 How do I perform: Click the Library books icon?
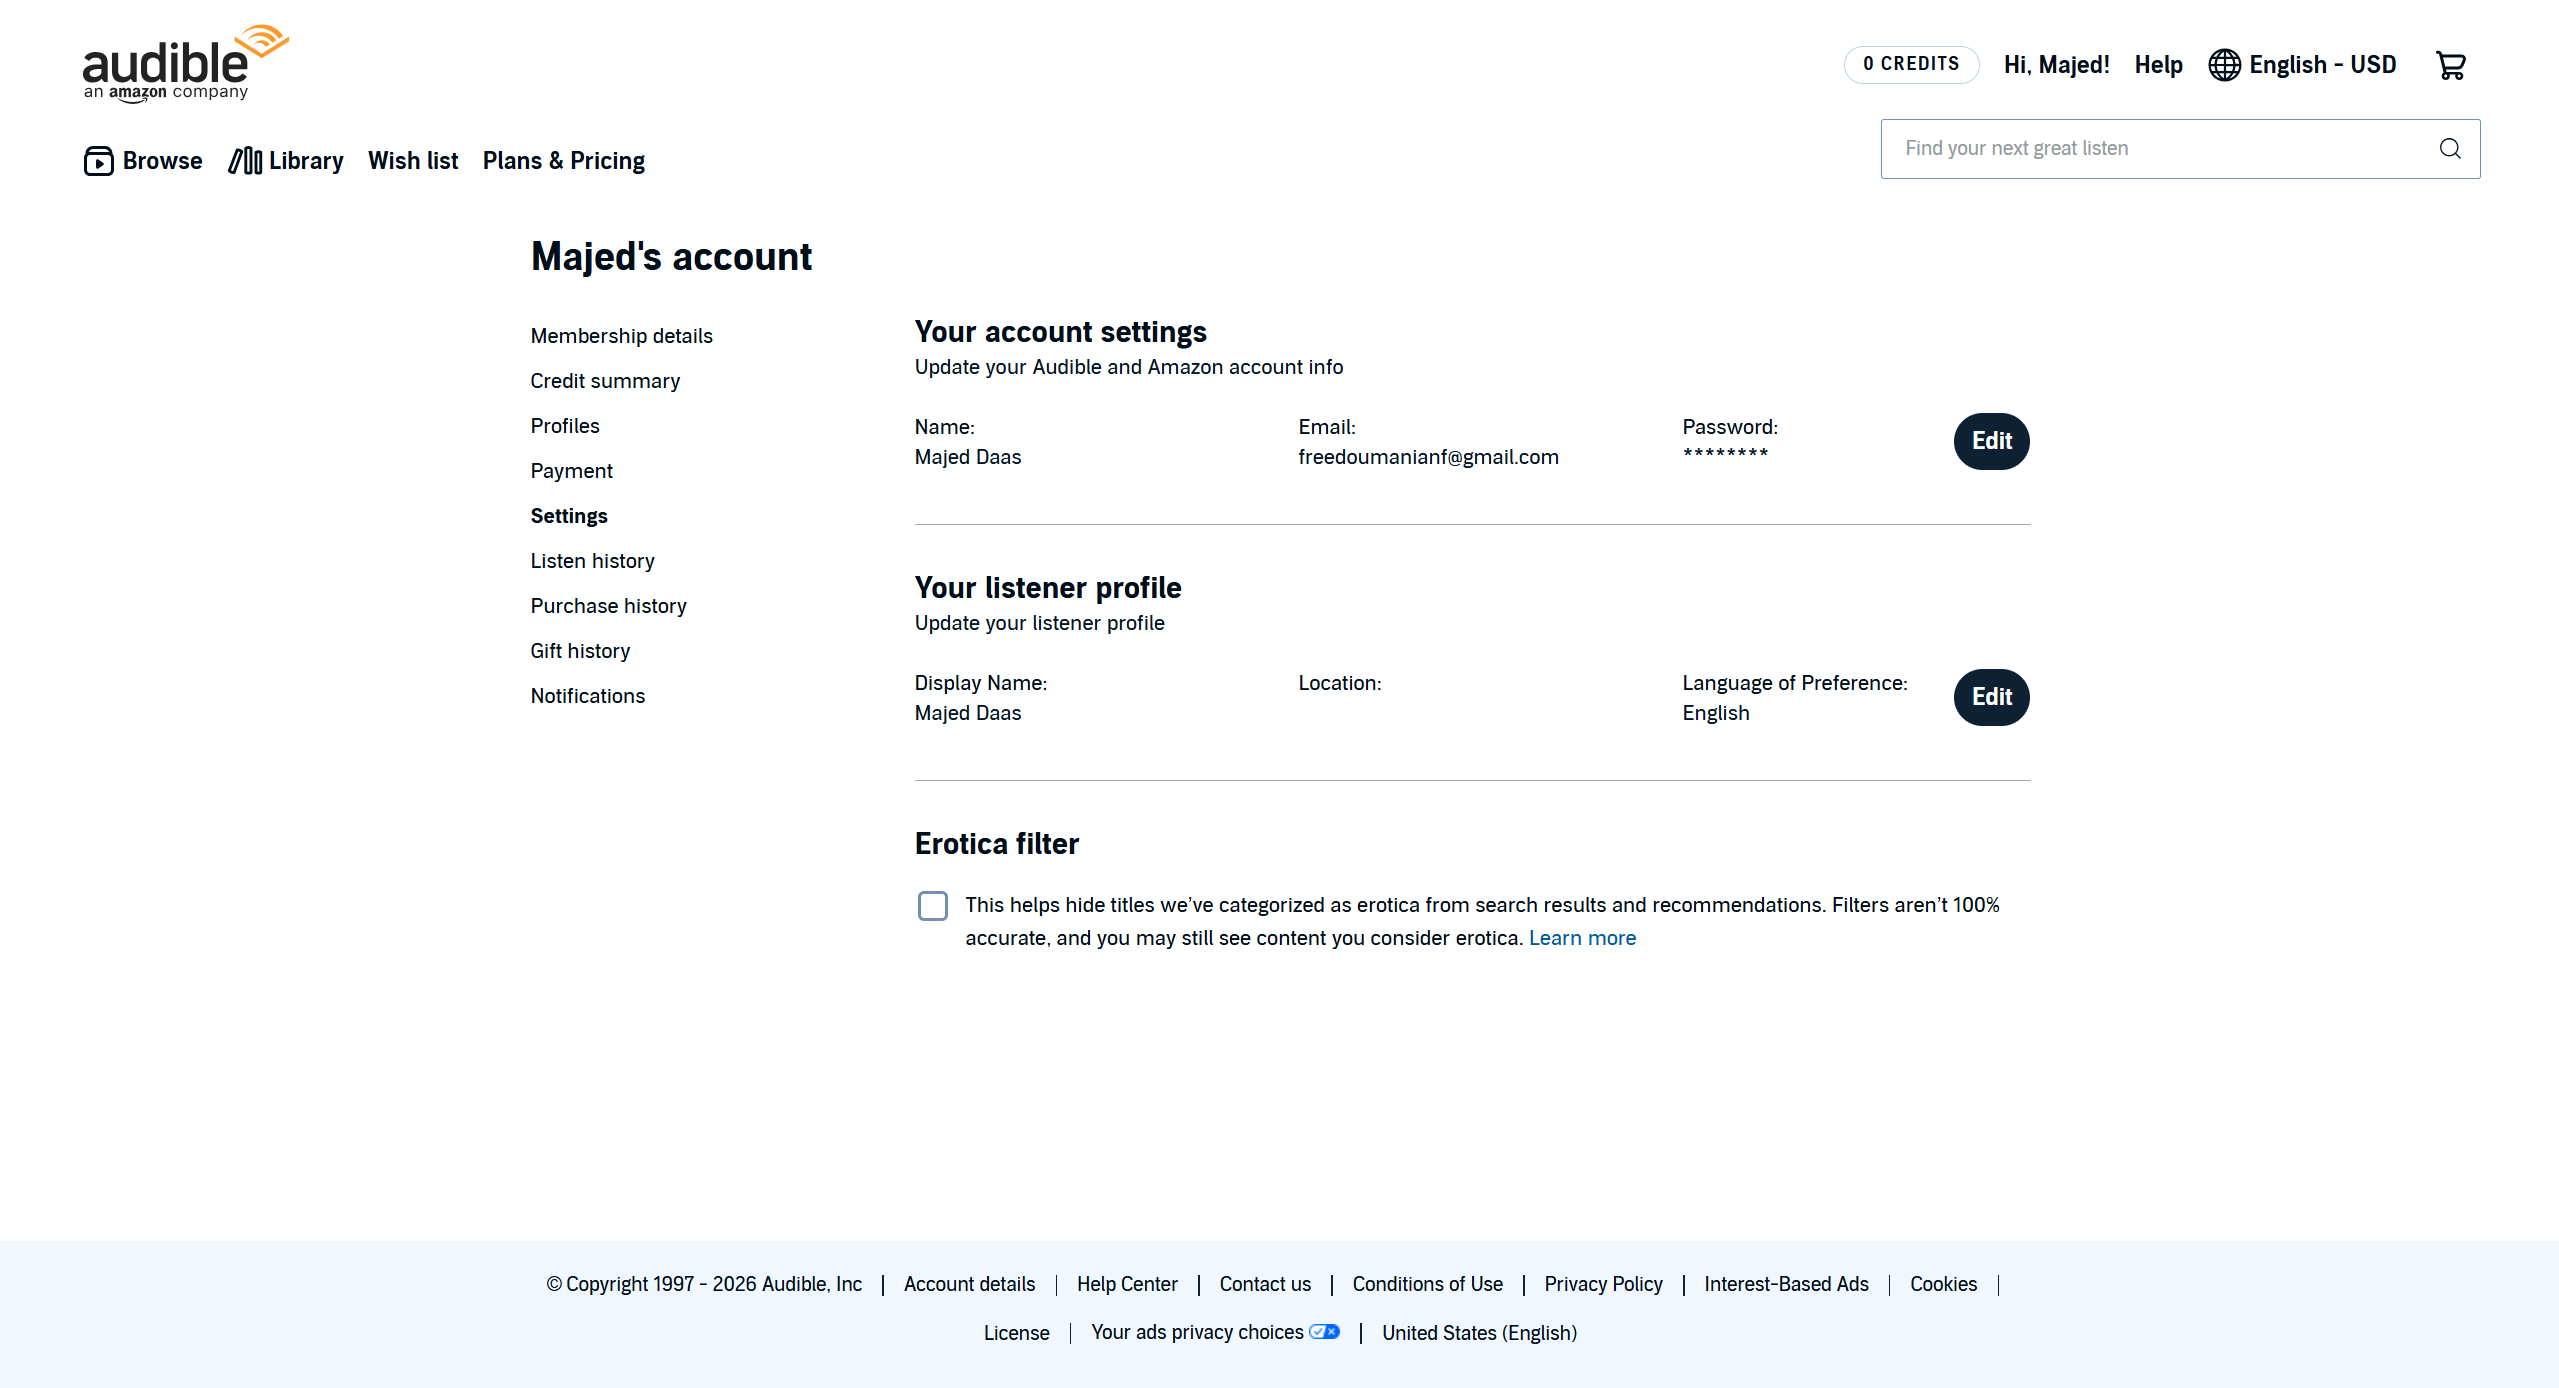pyautogui.click(x=245, y=161)
